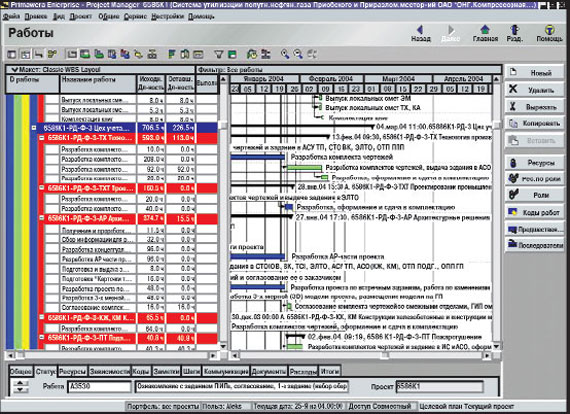Open the Настройки menu

point(168,17)
